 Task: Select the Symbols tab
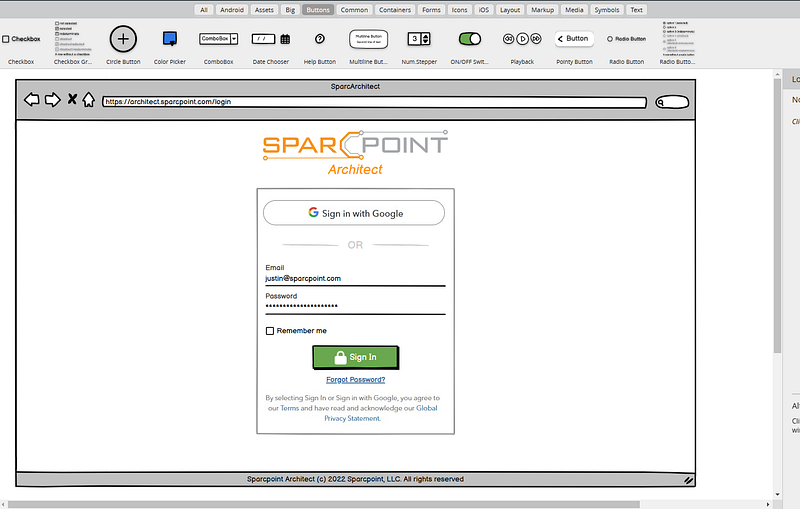[607, 10]
